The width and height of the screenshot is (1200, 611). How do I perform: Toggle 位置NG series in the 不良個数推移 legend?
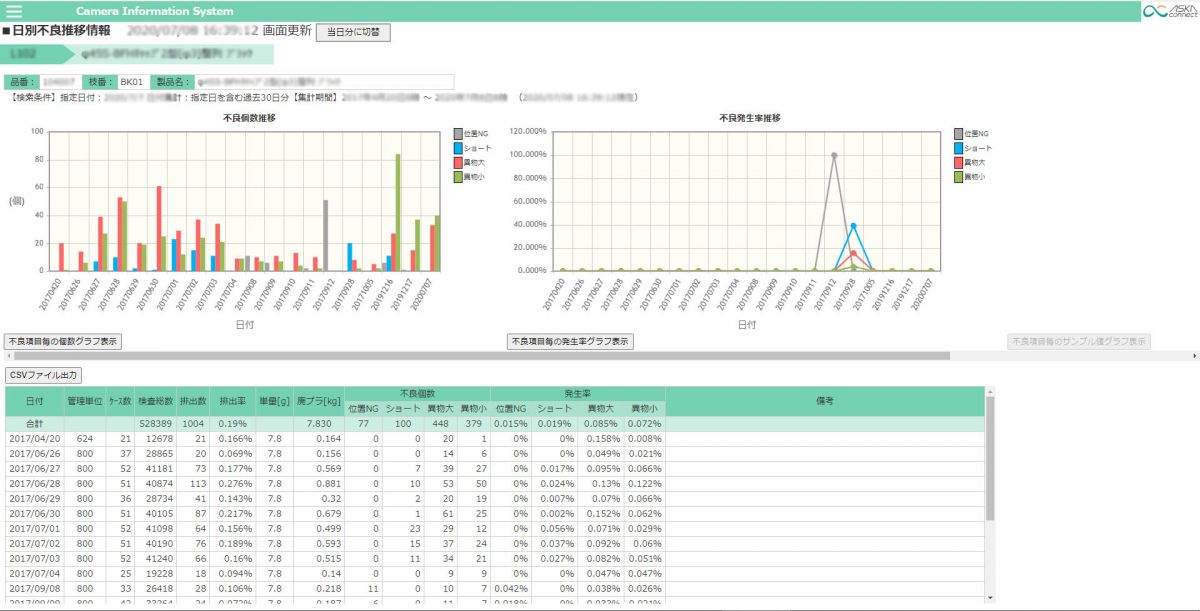tap(473, 133)
